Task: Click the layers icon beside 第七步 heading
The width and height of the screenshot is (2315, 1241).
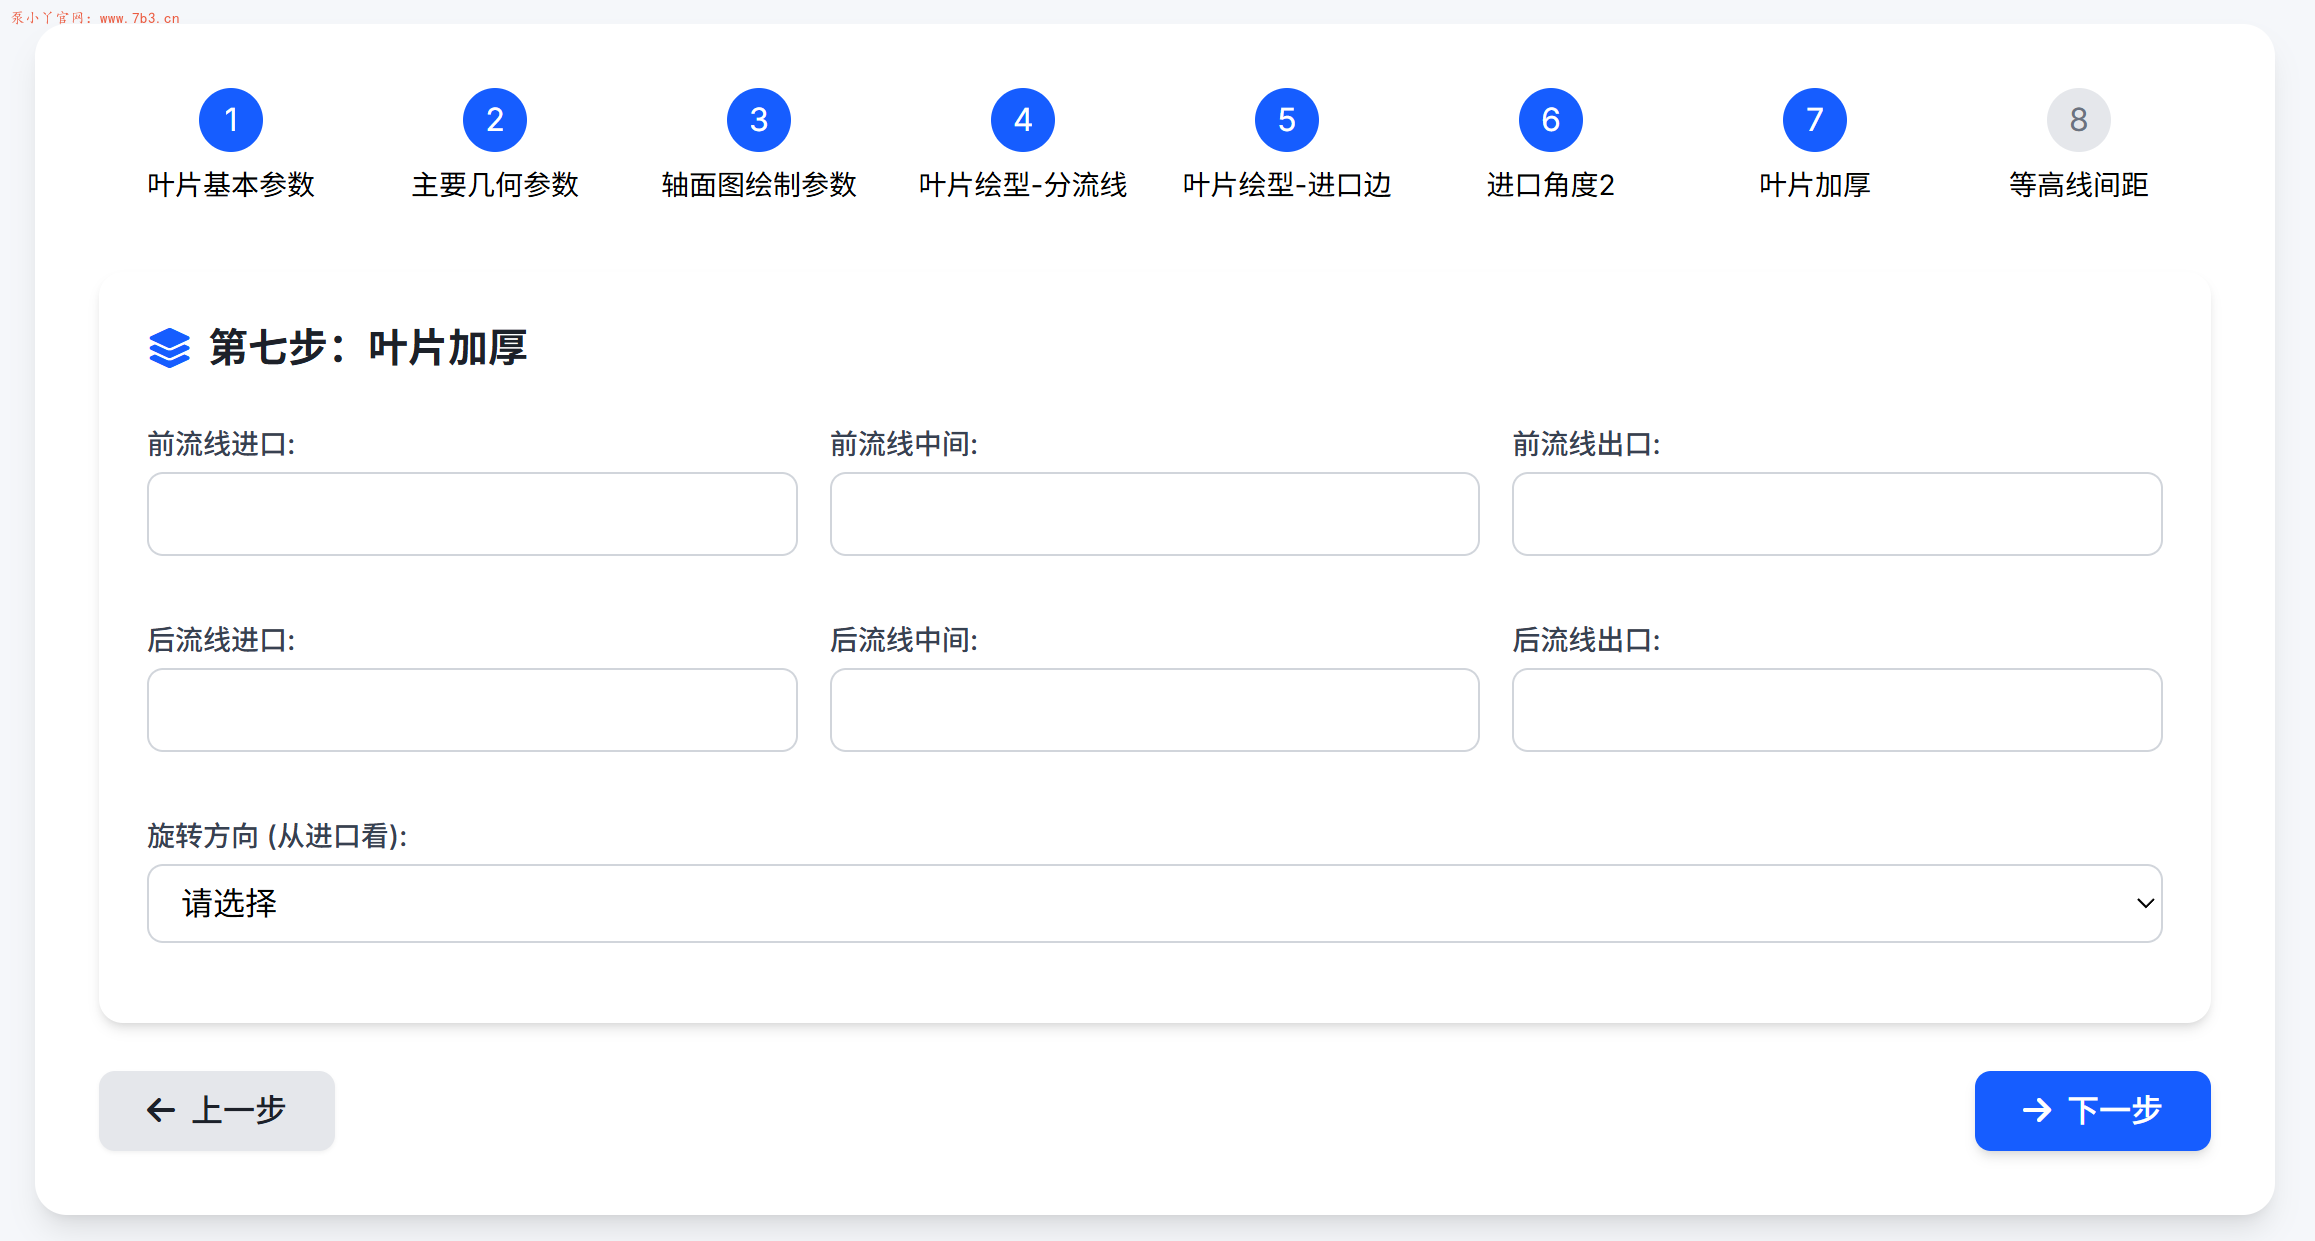Action: coord(169,348)
